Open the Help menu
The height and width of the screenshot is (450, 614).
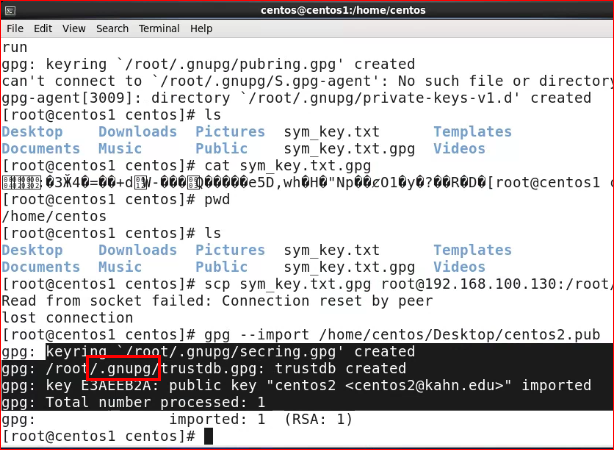(x=201, y=29)
